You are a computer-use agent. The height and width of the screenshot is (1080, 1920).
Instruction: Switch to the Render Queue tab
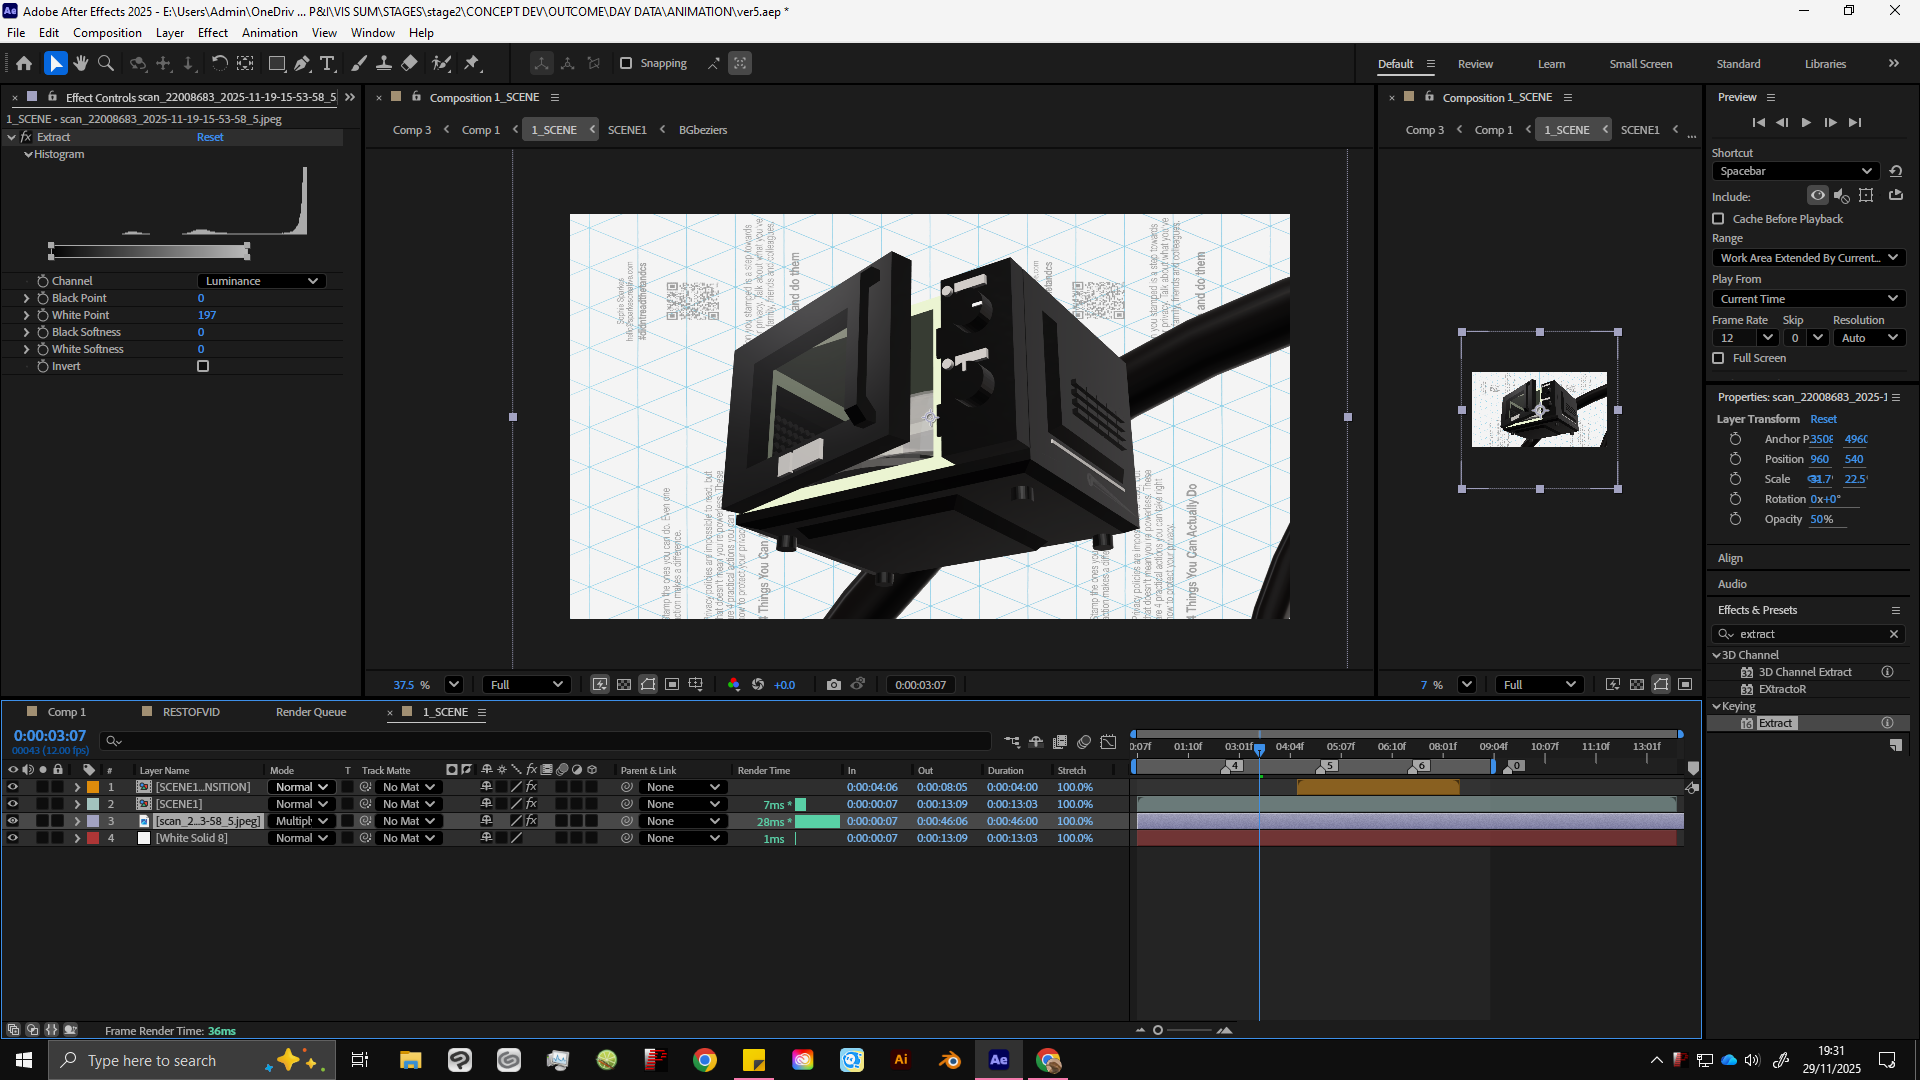pos(311,712)
